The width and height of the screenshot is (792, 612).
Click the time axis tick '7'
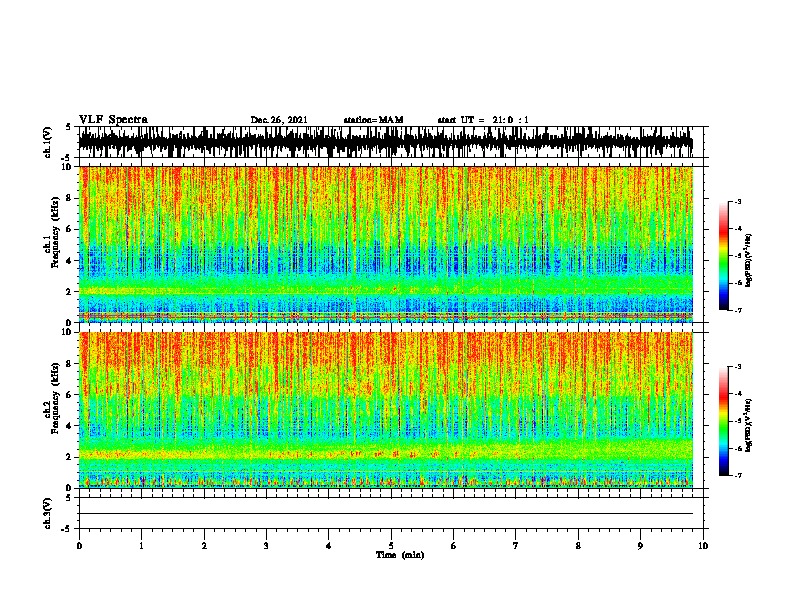516,546
